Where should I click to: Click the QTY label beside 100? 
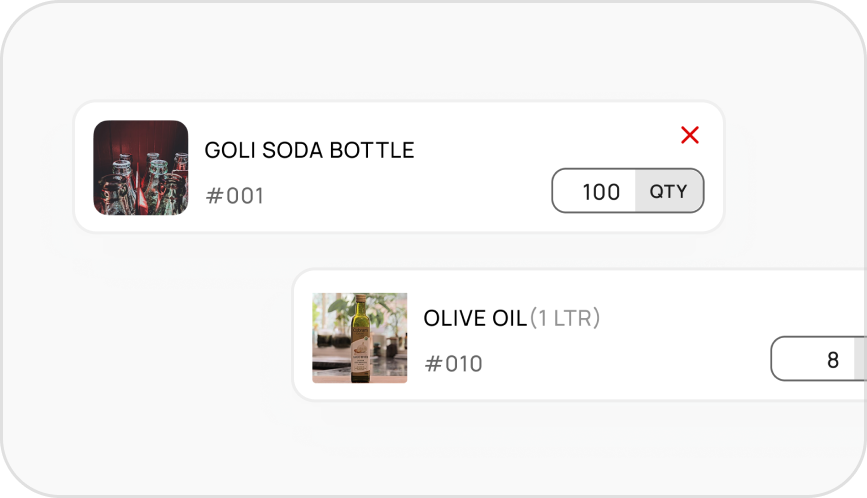(x=669, y=191)
